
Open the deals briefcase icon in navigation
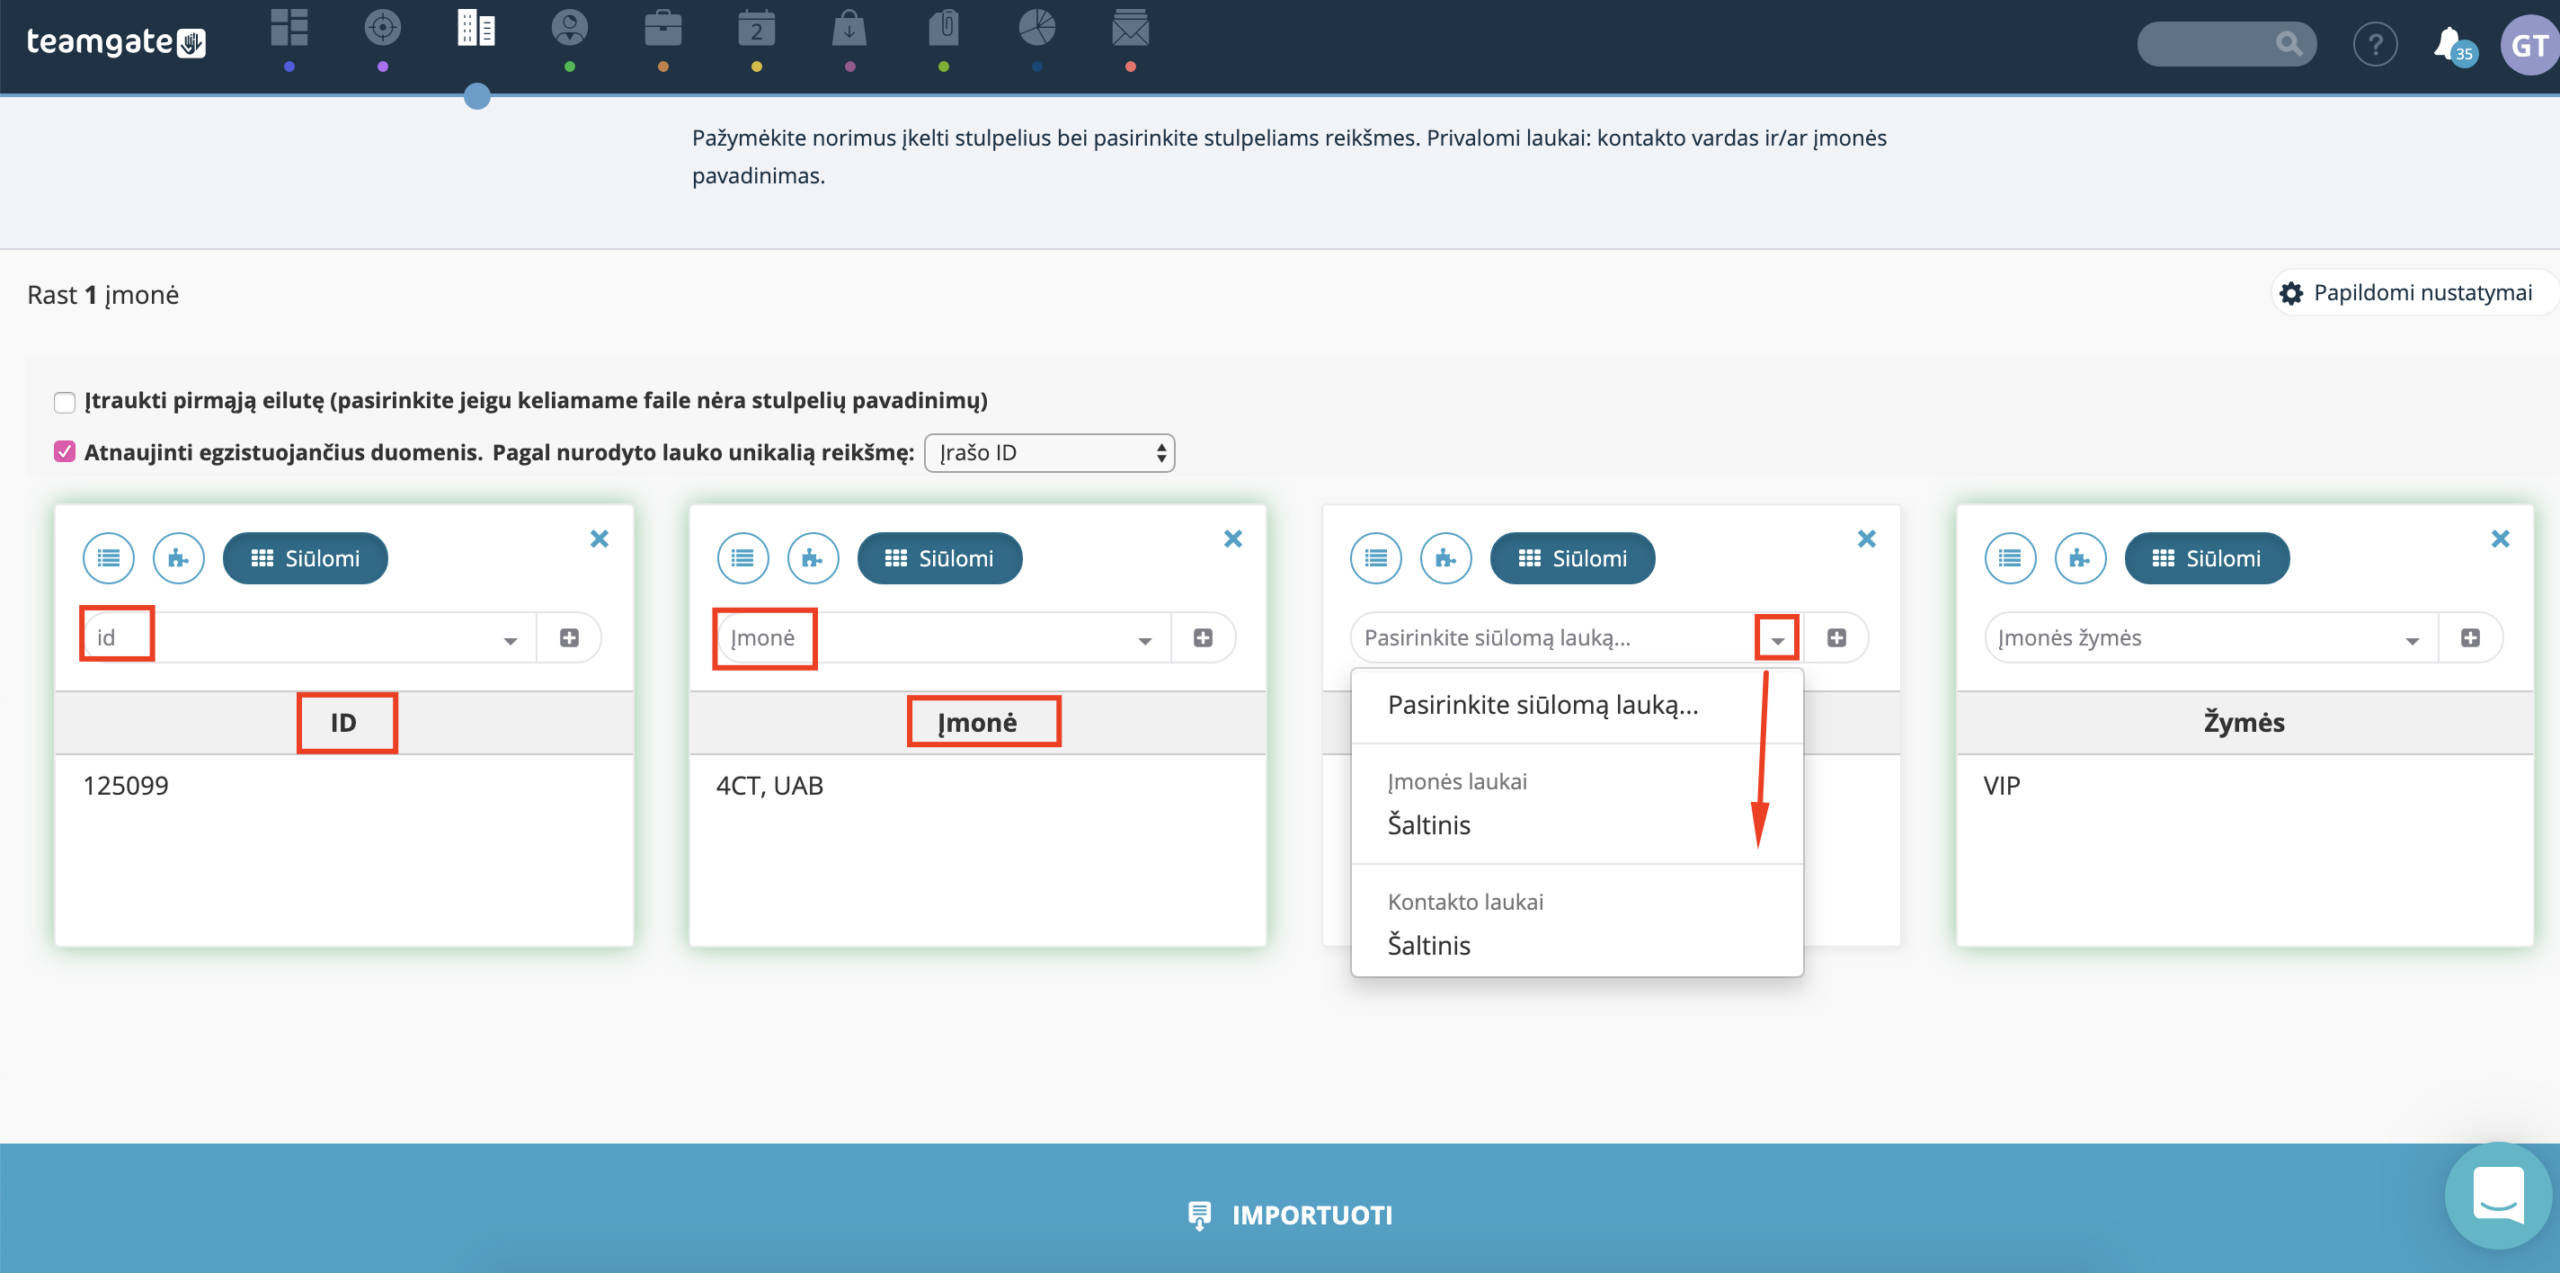click(x=663, y=28)
